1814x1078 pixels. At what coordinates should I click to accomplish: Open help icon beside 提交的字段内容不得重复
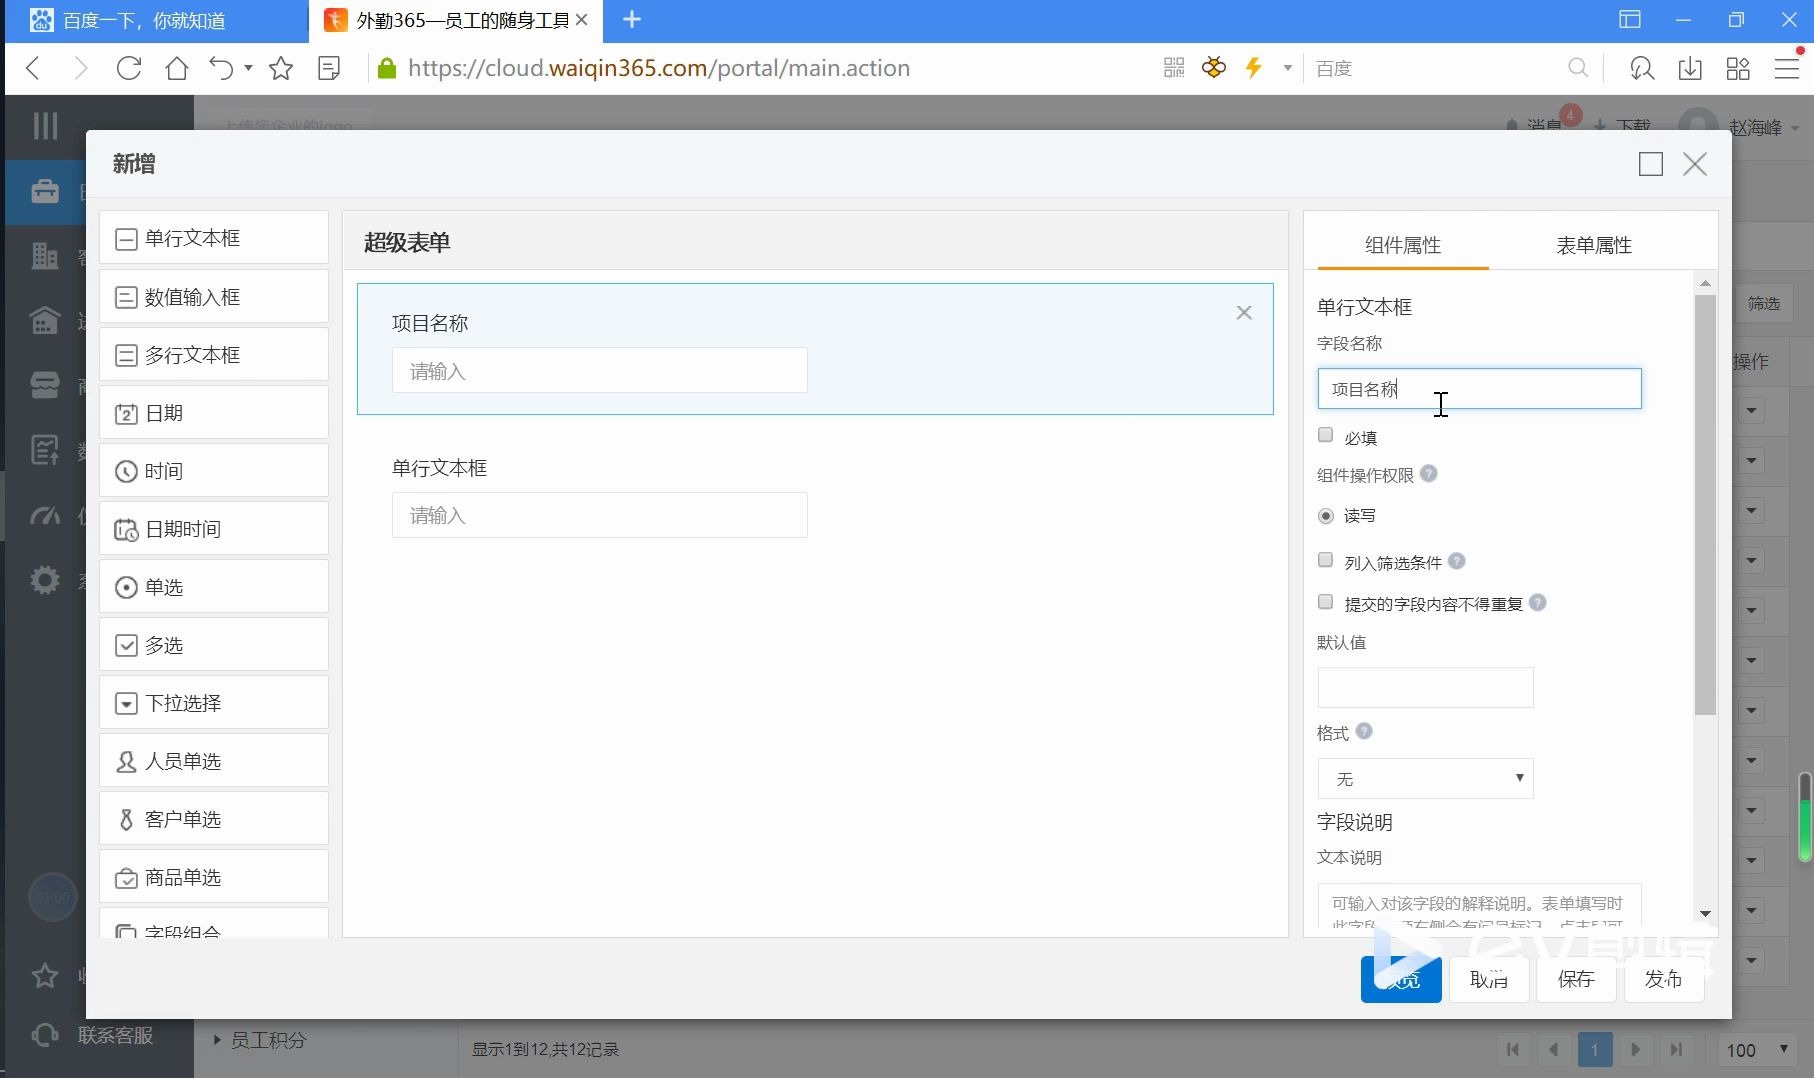click(x=1538, y=602)
